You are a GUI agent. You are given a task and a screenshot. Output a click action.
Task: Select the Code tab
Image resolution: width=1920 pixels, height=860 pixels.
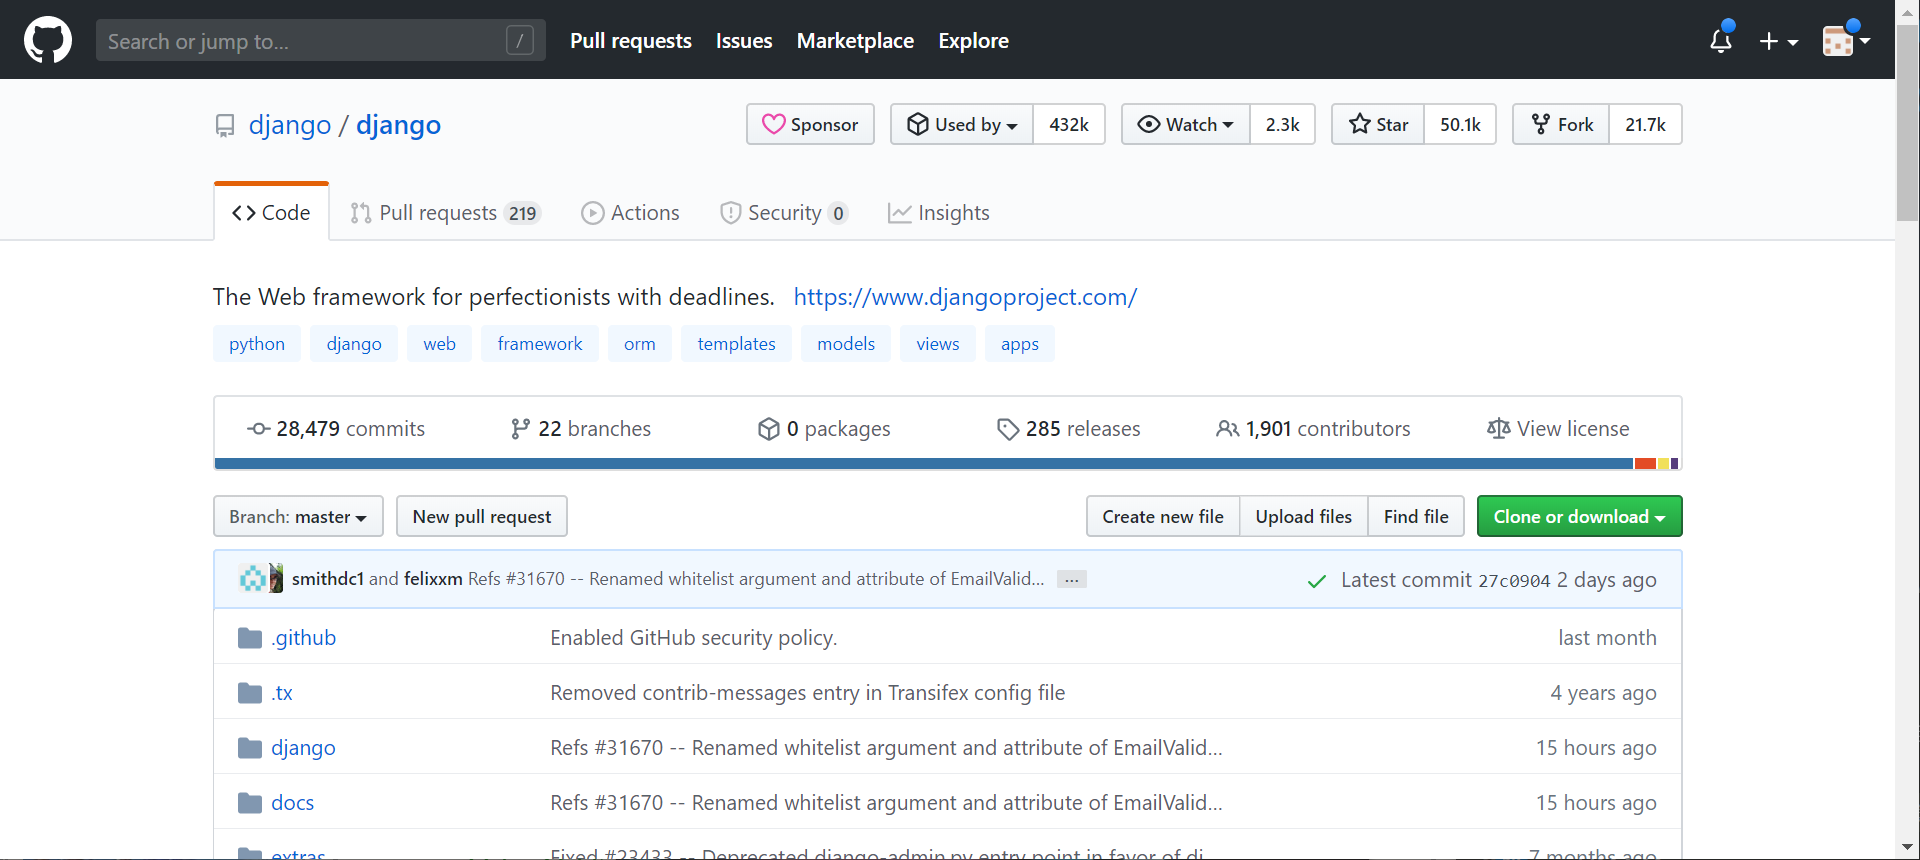pos(271,212)
